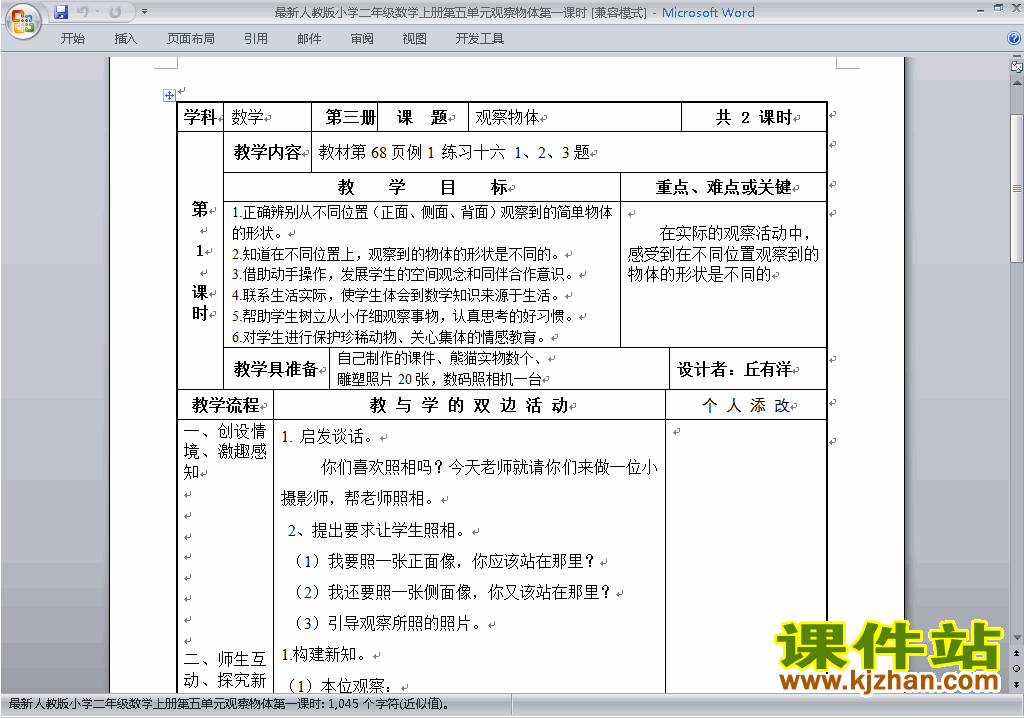The width and height of the screenshot is (1024, 718).
Task: Click the vertical scrollbar thumb
Action: click(1016, 188)
